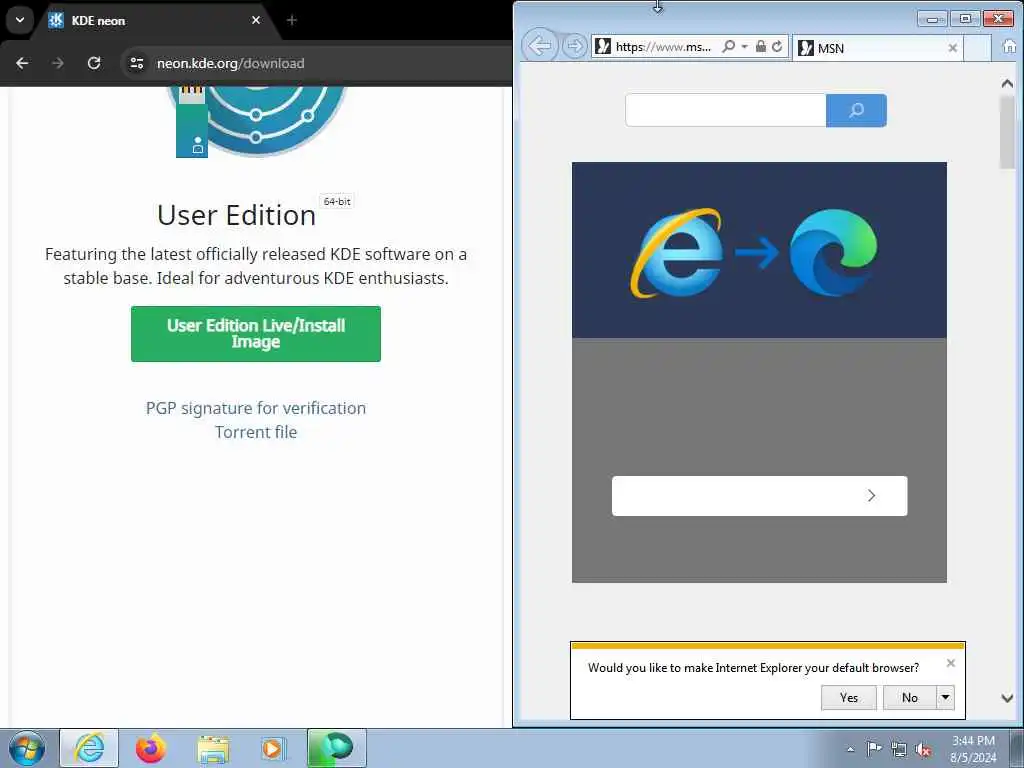Launch Firefox from the taskbar
Image resolution: width=1024 pixels, height=768 pixels.
(151, 748)
